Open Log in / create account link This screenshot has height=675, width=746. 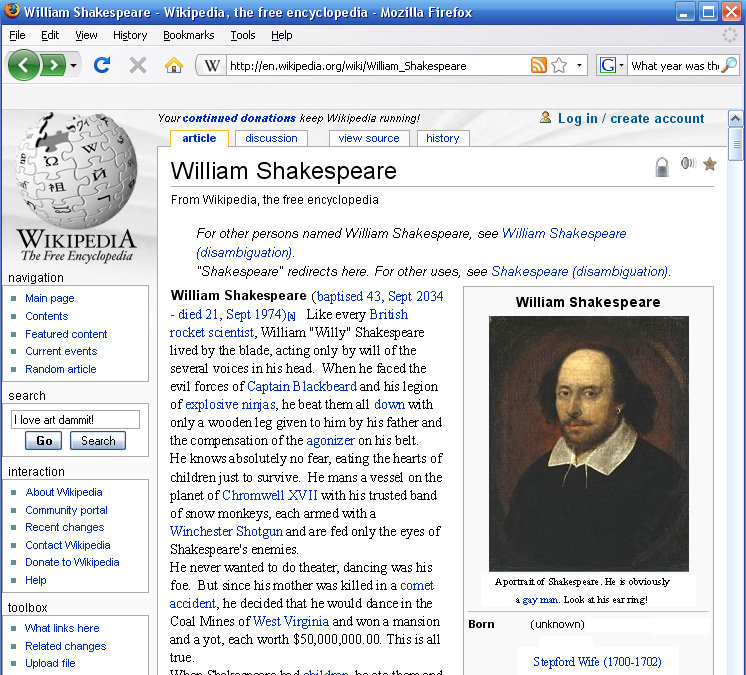tap(631, 118)
